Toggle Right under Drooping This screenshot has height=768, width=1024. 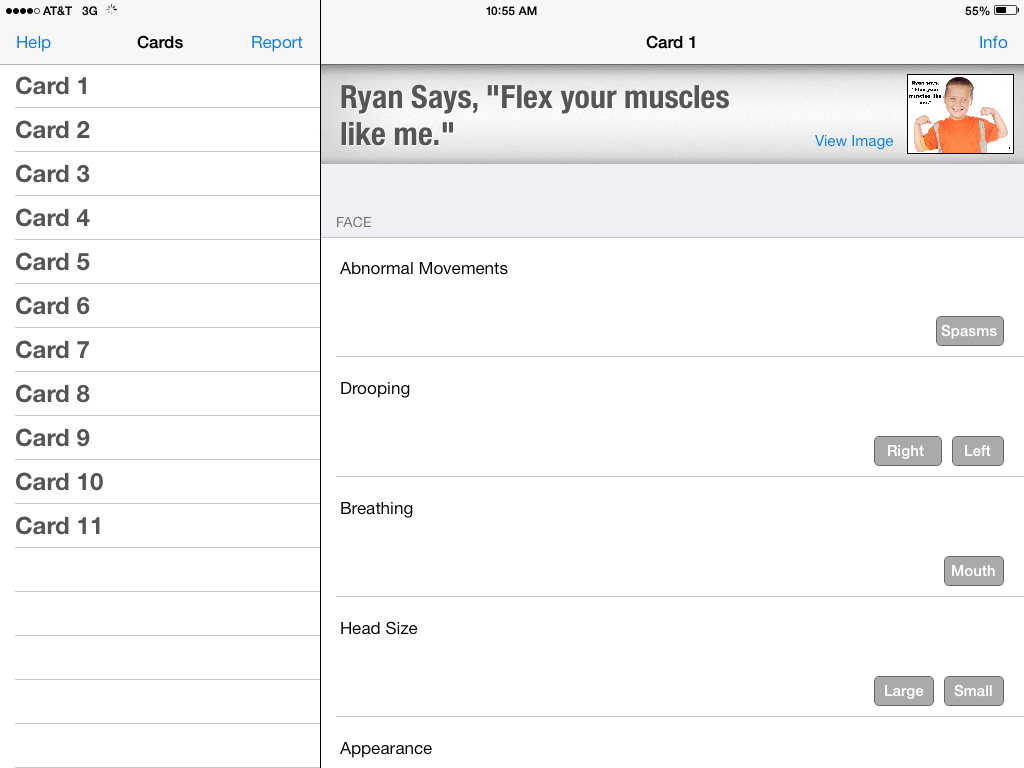click(907, 451)
